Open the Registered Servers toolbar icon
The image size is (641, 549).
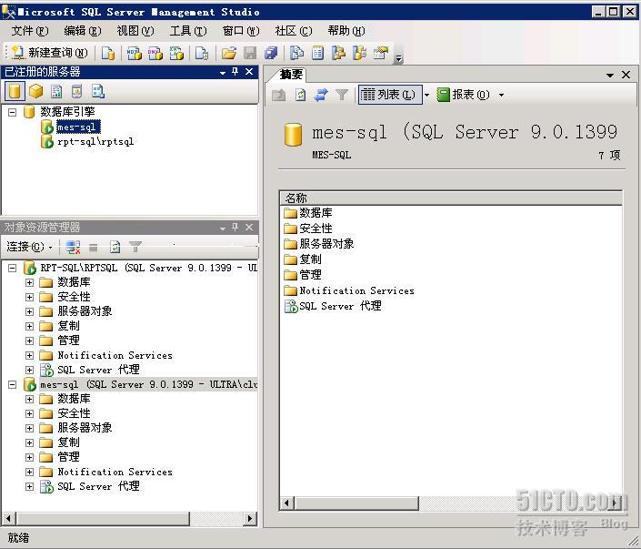click(296, 53)
